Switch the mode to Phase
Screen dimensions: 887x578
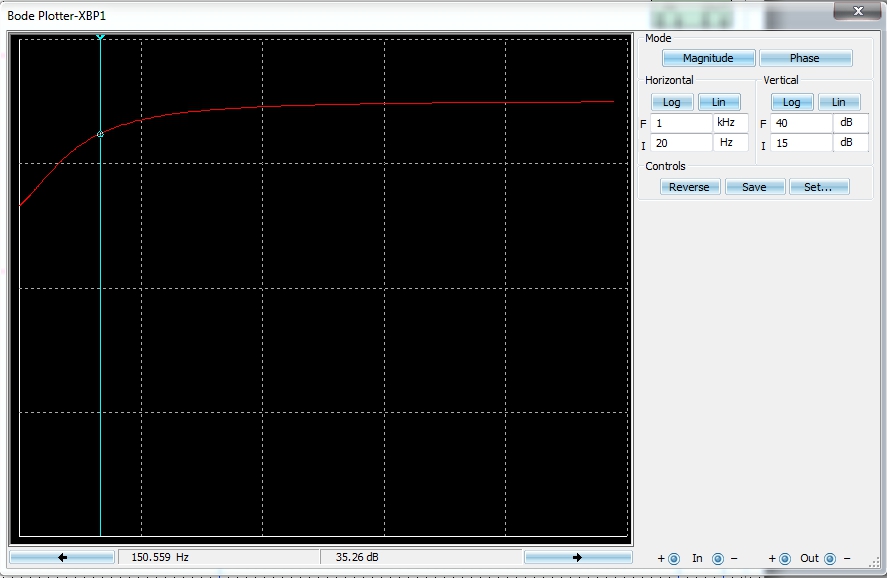[805, 58]
